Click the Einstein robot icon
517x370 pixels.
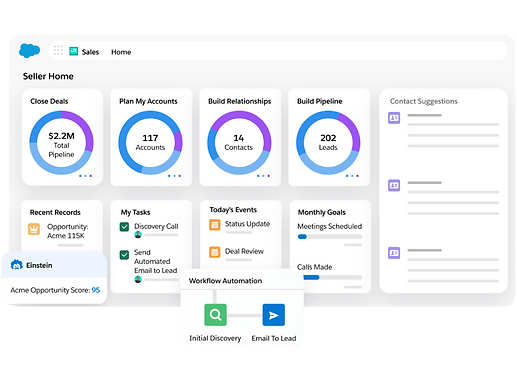(16, 265)
